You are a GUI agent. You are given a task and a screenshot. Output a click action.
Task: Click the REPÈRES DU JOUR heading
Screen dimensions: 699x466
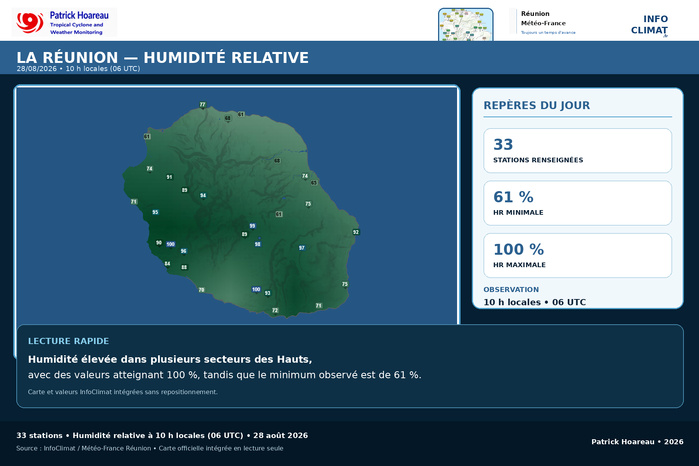pos(537,105)
